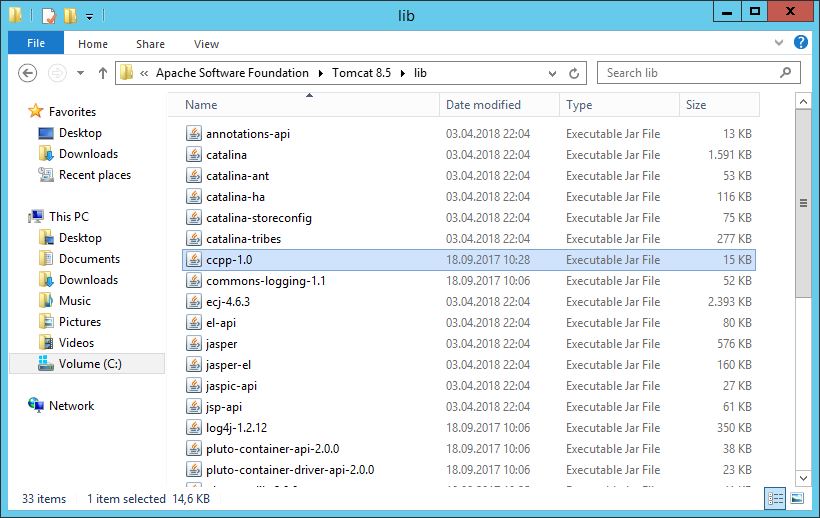Open the recent locations dropdown arrow
The width and height of the screenshot is (820, 518).
[x=80, y=73]
